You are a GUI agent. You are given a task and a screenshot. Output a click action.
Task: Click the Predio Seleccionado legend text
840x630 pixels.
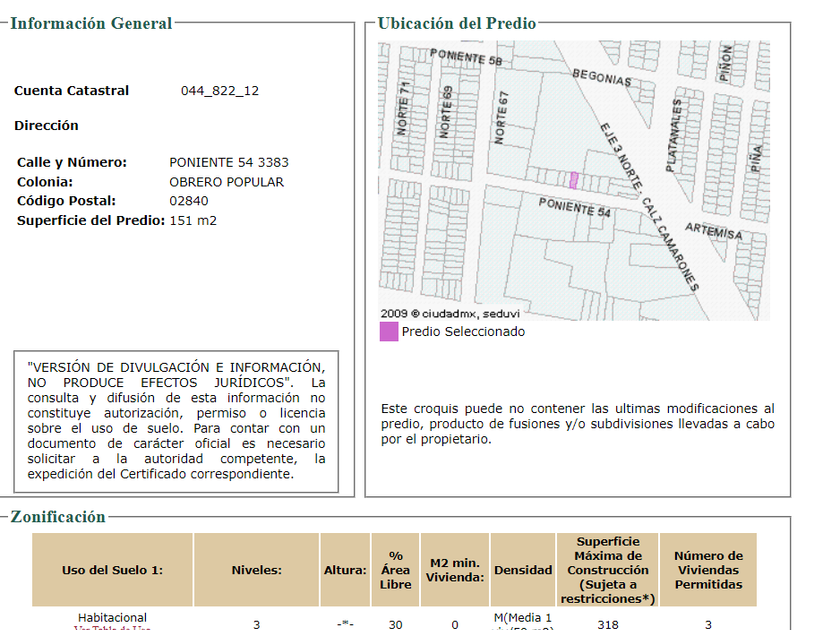[463, 332]
